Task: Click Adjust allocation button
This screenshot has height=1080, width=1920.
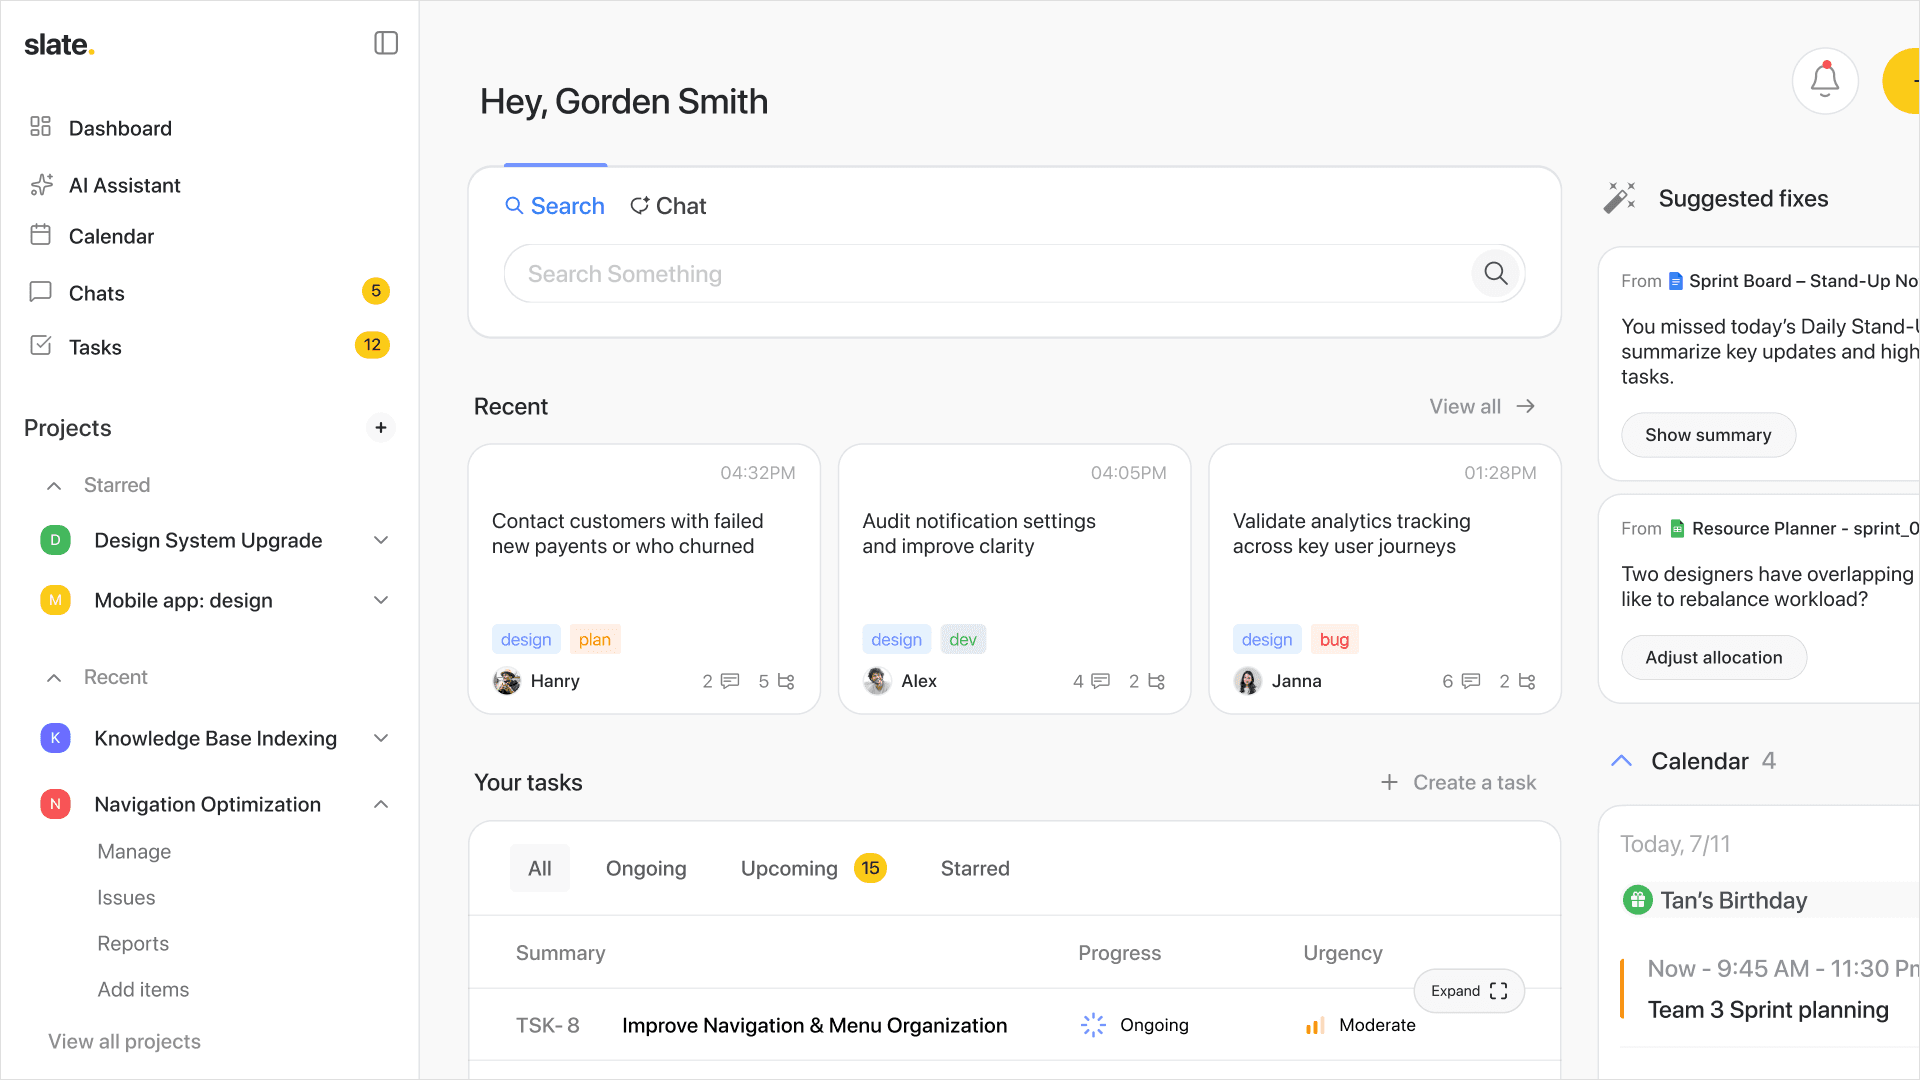Action: click(1713, 658)
